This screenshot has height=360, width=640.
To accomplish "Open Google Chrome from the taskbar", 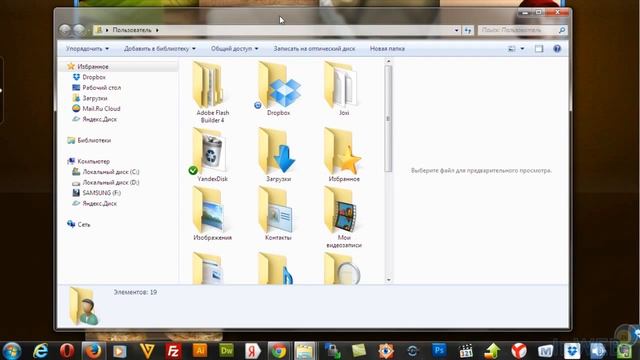I will (x=279, y=351).
